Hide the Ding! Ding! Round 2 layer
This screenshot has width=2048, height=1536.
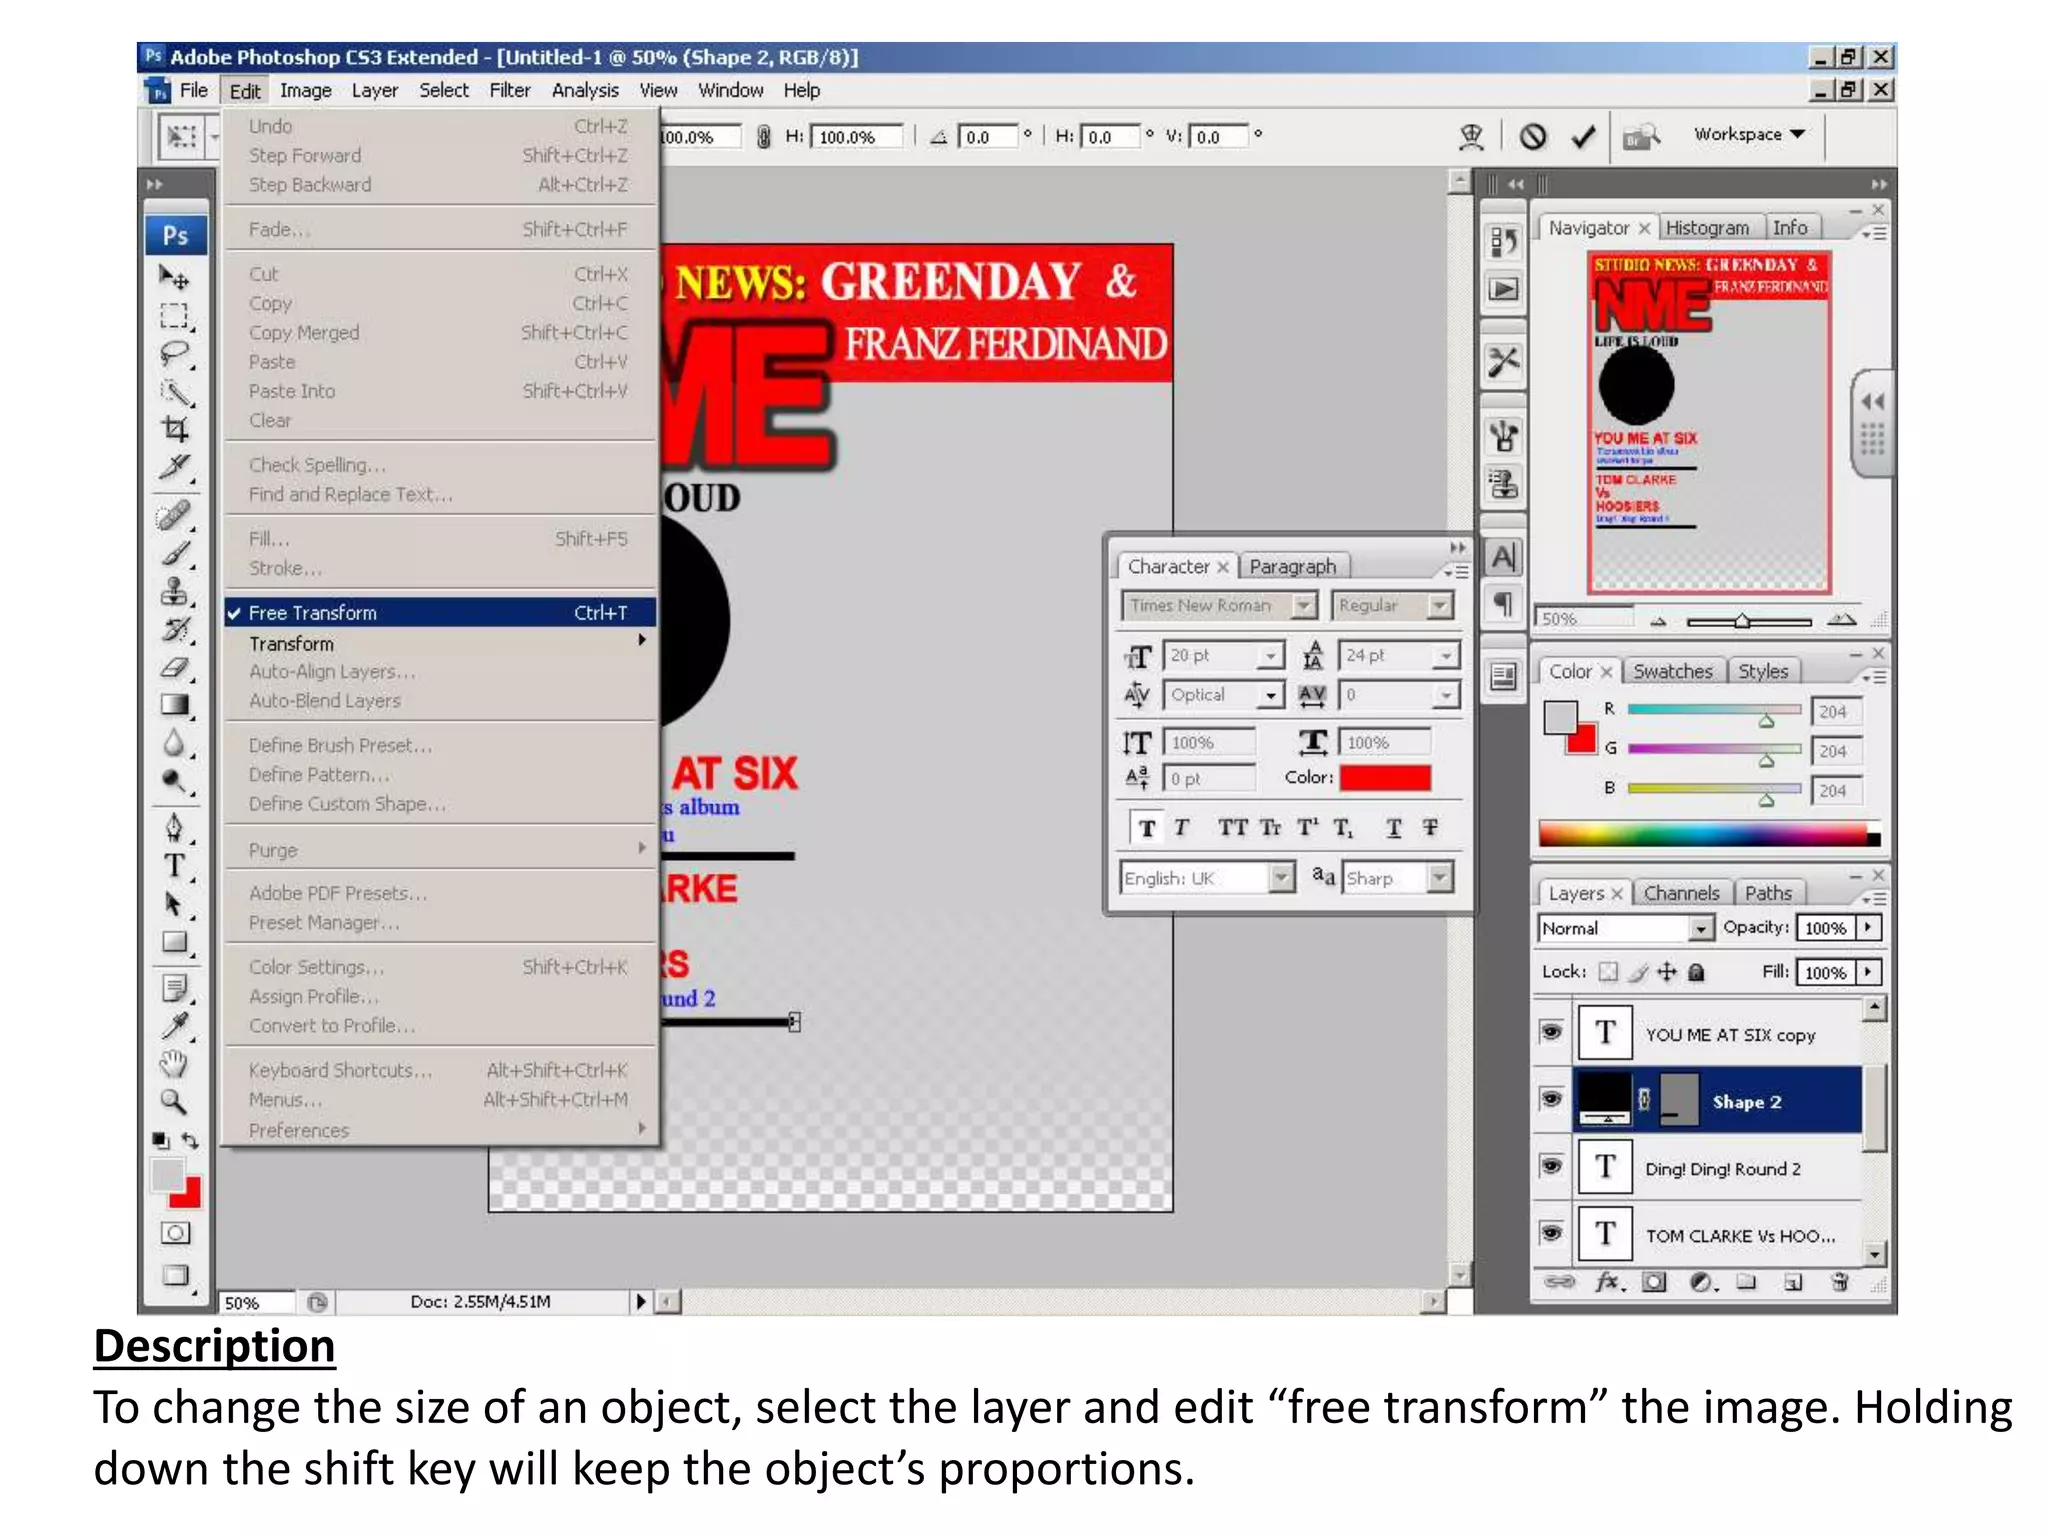pos(1551,1166)
